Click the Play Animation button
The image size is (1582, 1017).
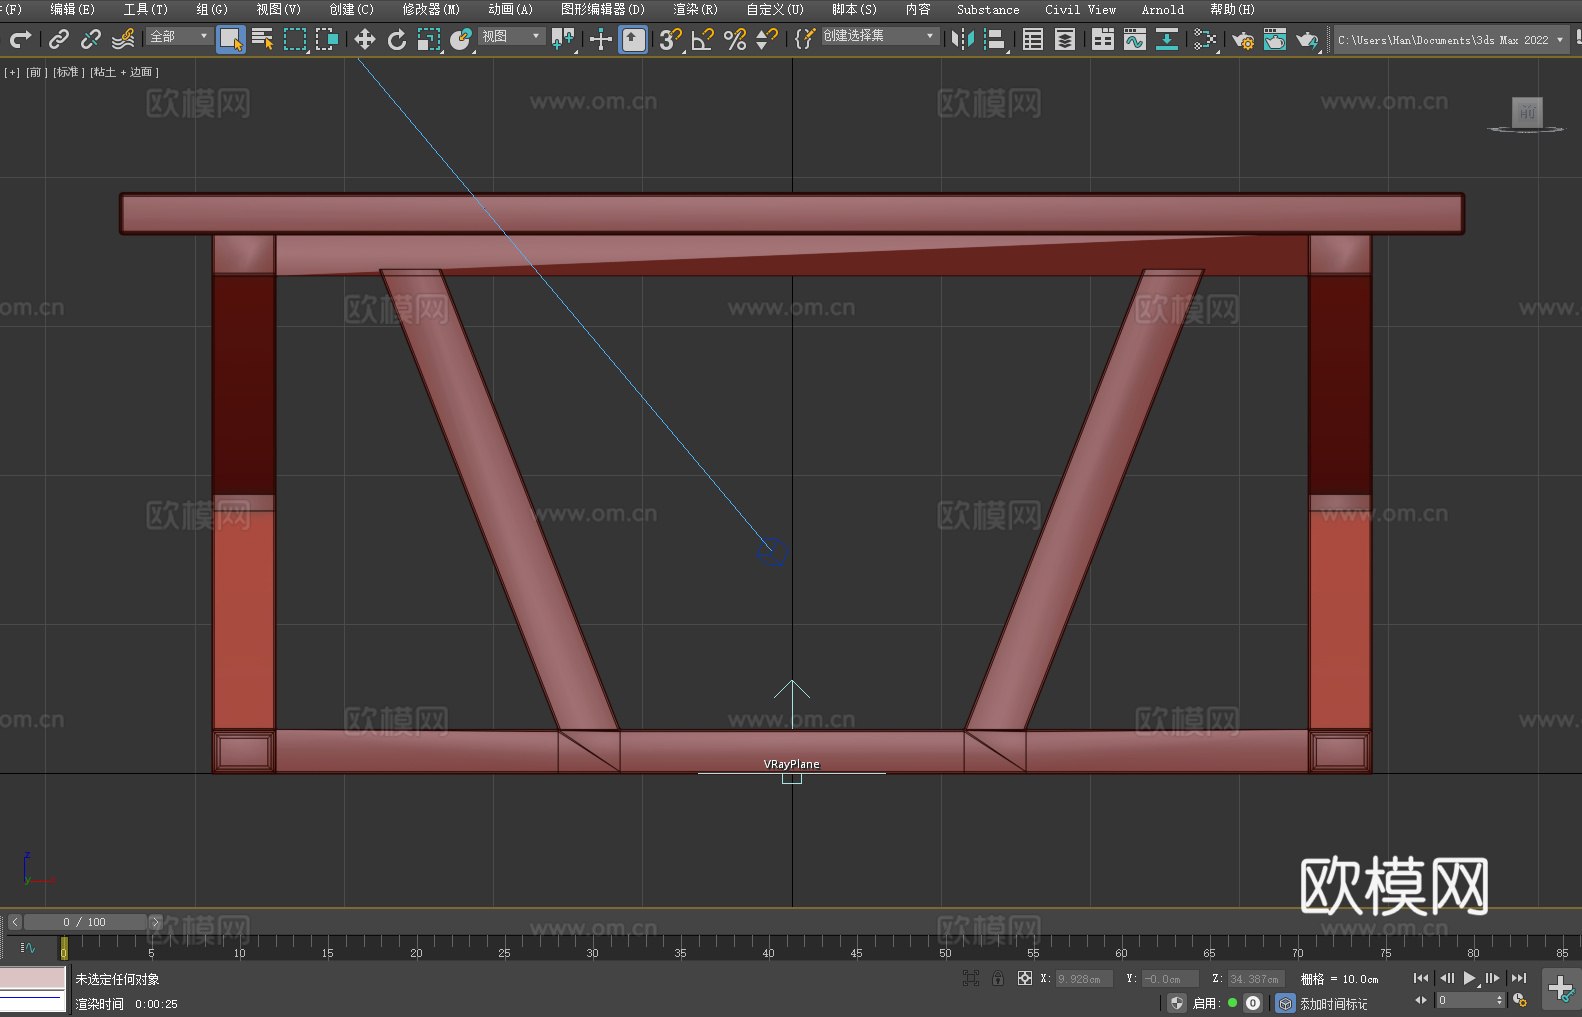tap(1469, 978)
